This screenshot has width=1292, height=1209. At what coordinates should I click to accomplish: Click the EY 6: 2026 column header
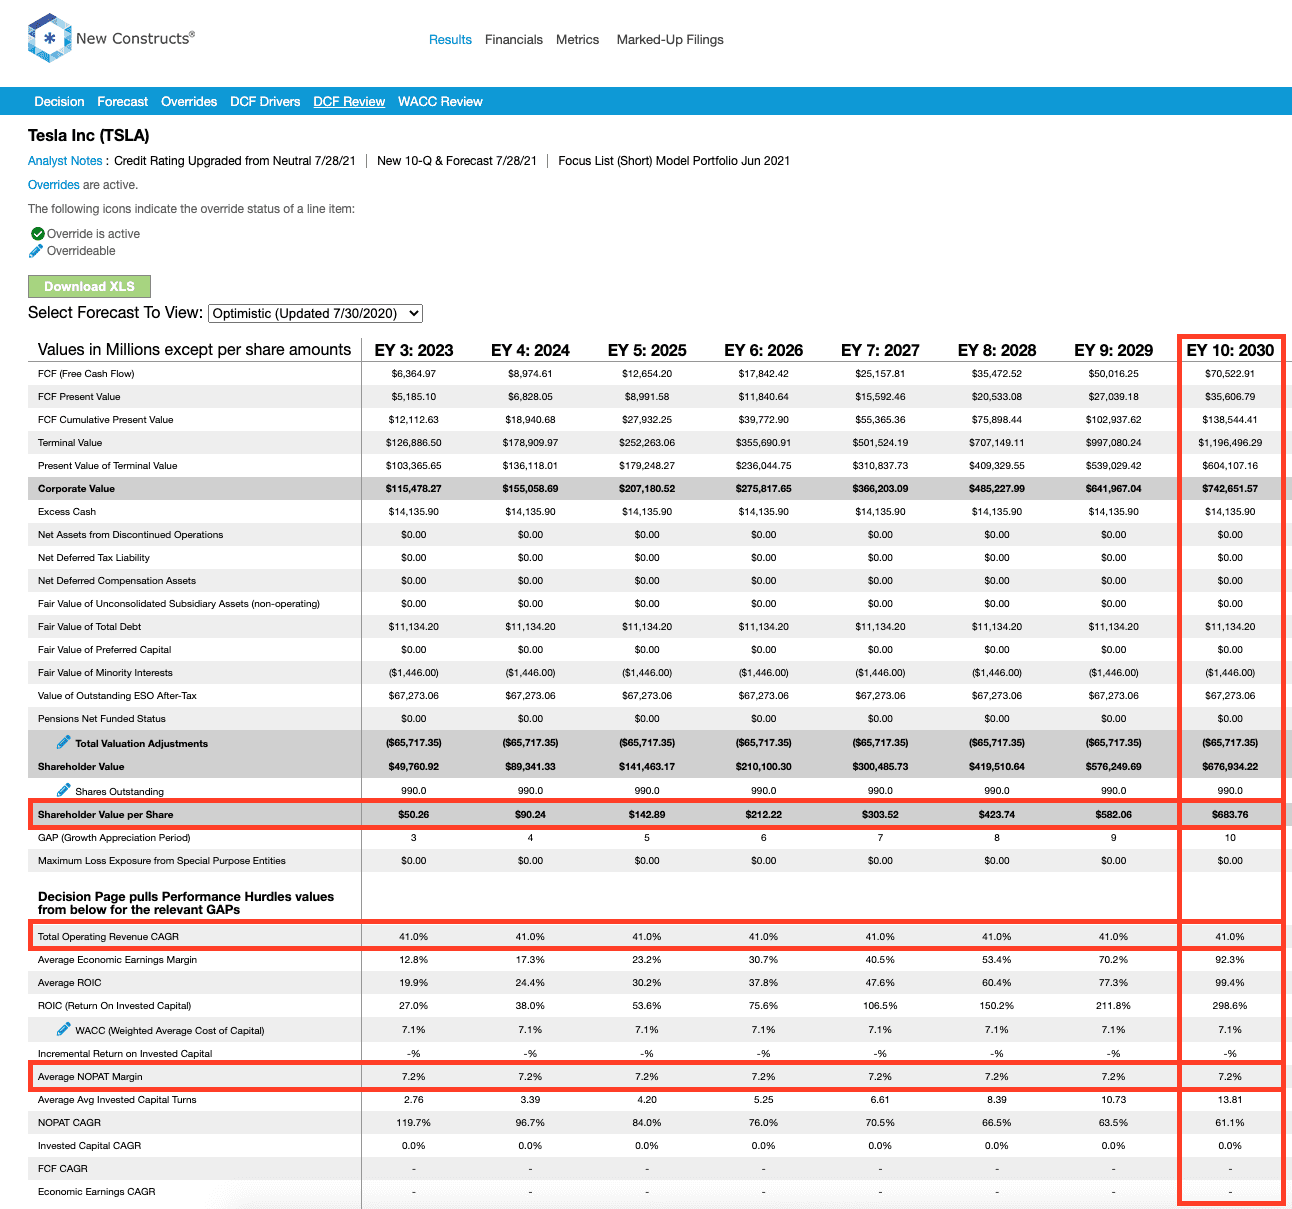pyautogui.click(x=764, y=350)
